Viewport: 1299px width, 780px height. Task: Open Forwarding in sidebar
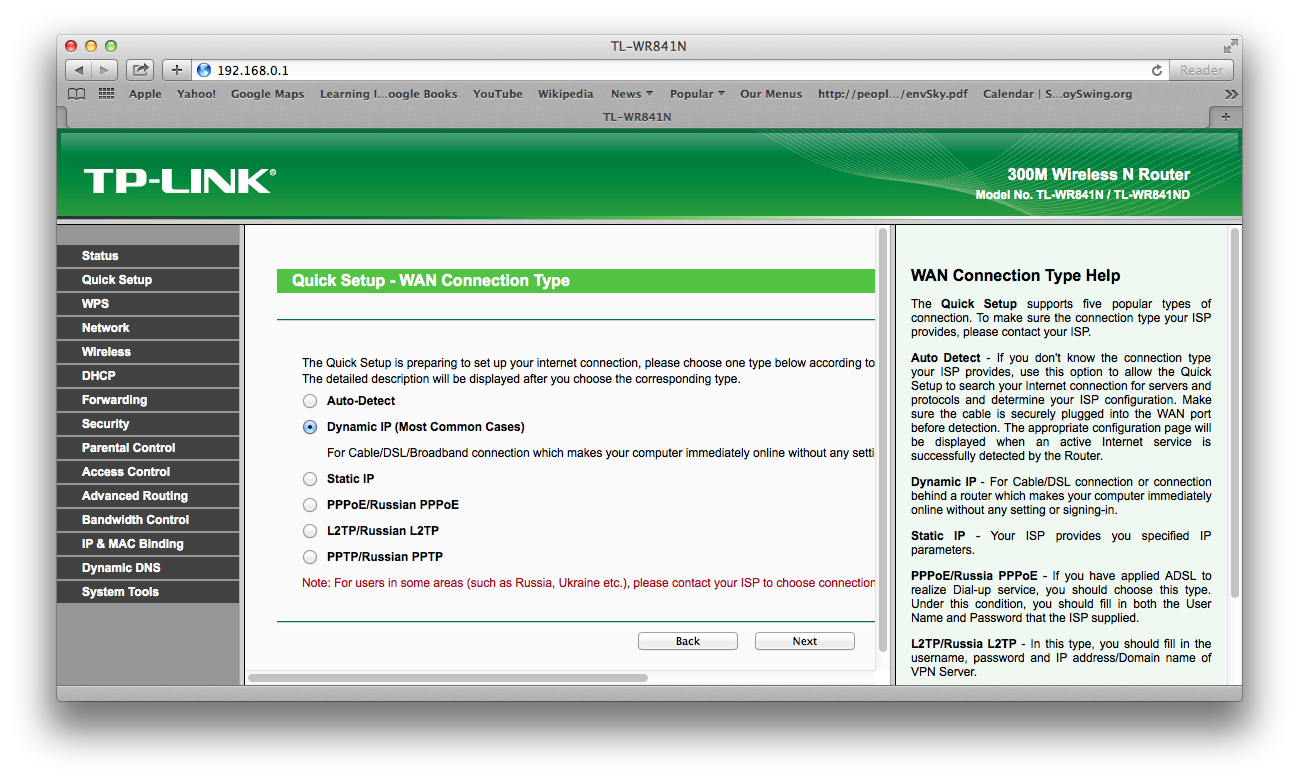click(148, 400)
